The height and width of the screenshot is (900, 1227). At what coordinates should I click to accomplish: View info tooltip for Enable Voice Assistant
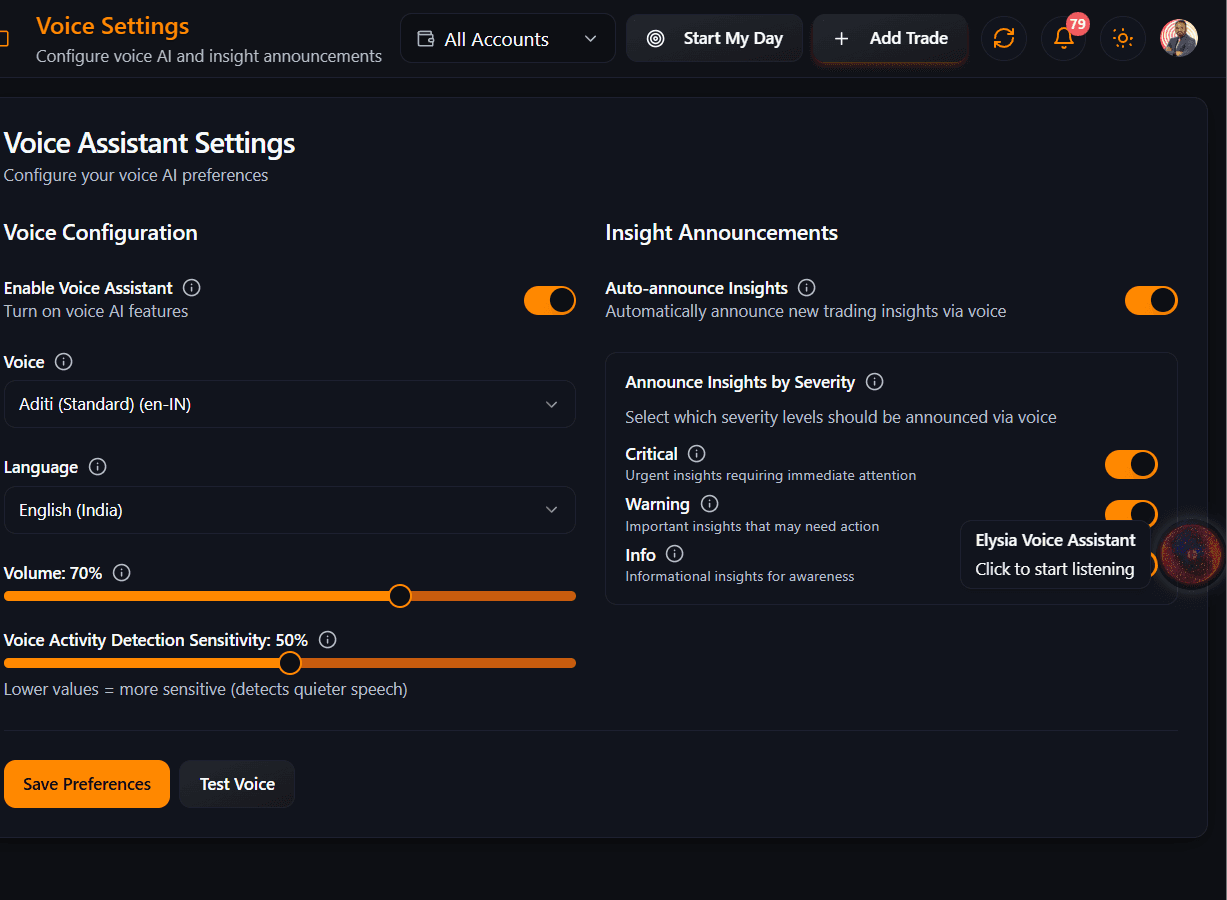(191, 287)
